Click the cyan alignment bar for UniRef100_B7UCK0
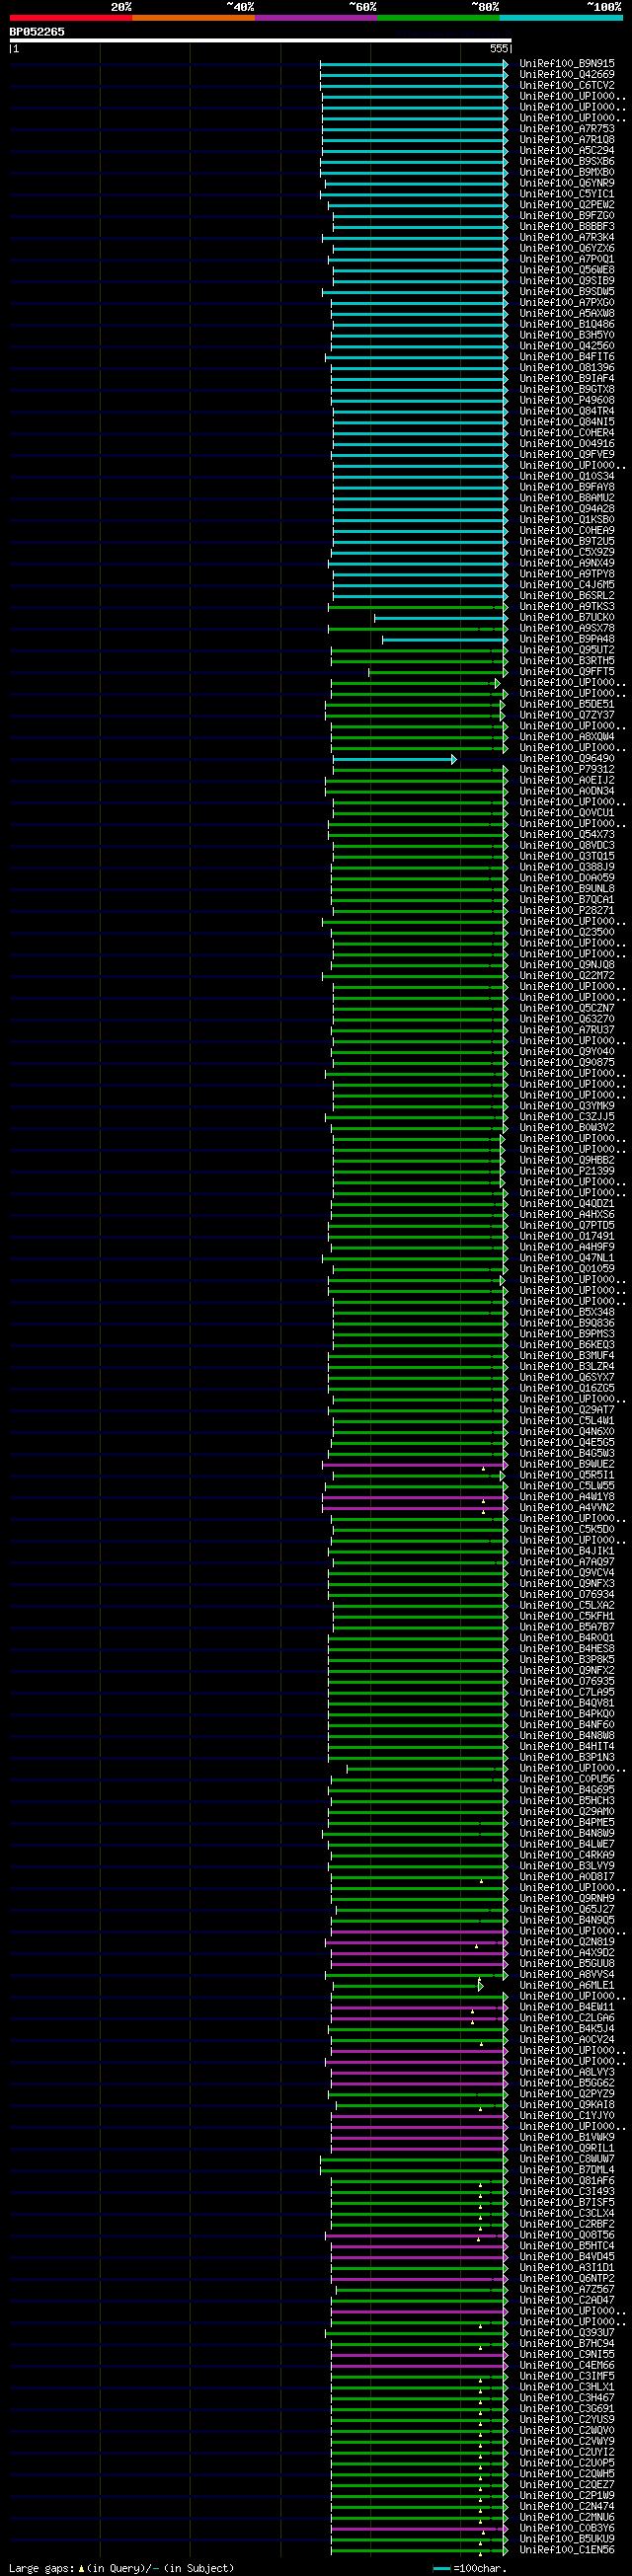 click(x=441, y=618)
